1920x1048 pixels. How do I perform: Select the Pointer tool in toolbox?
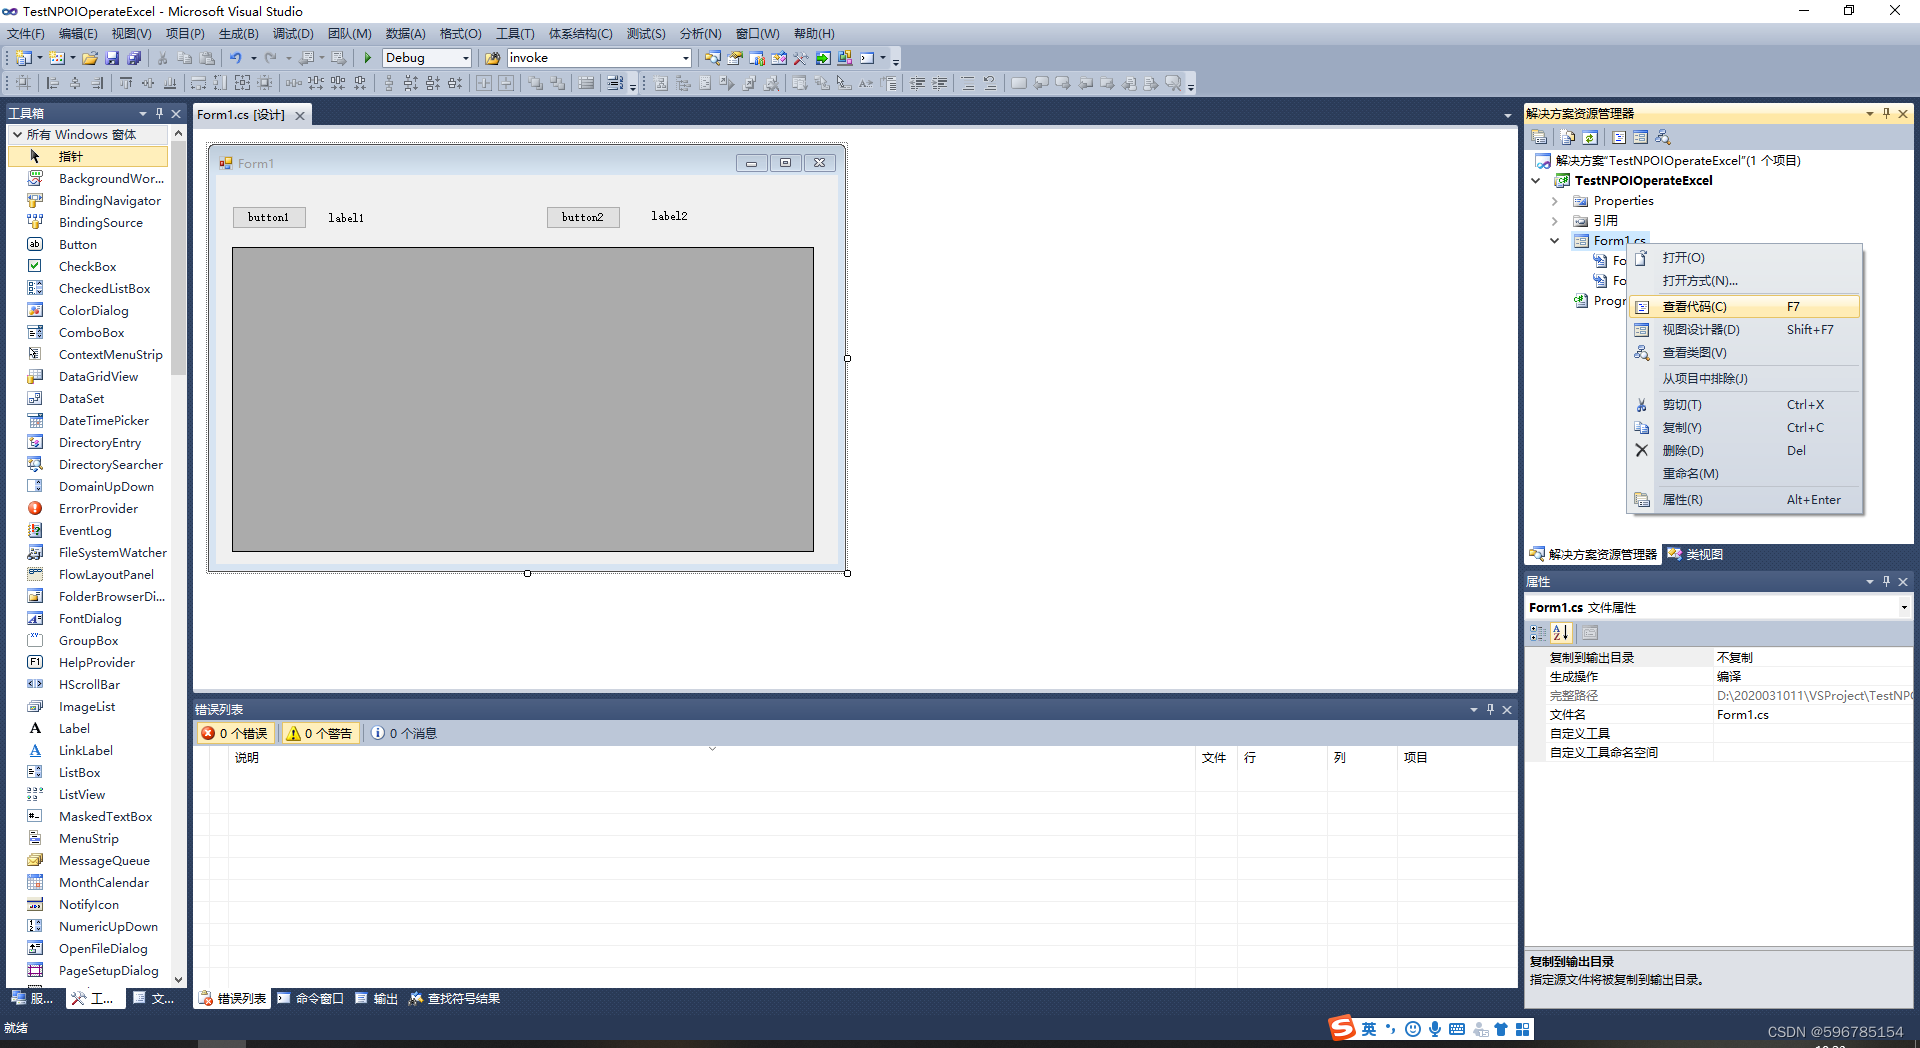point(88,156)
